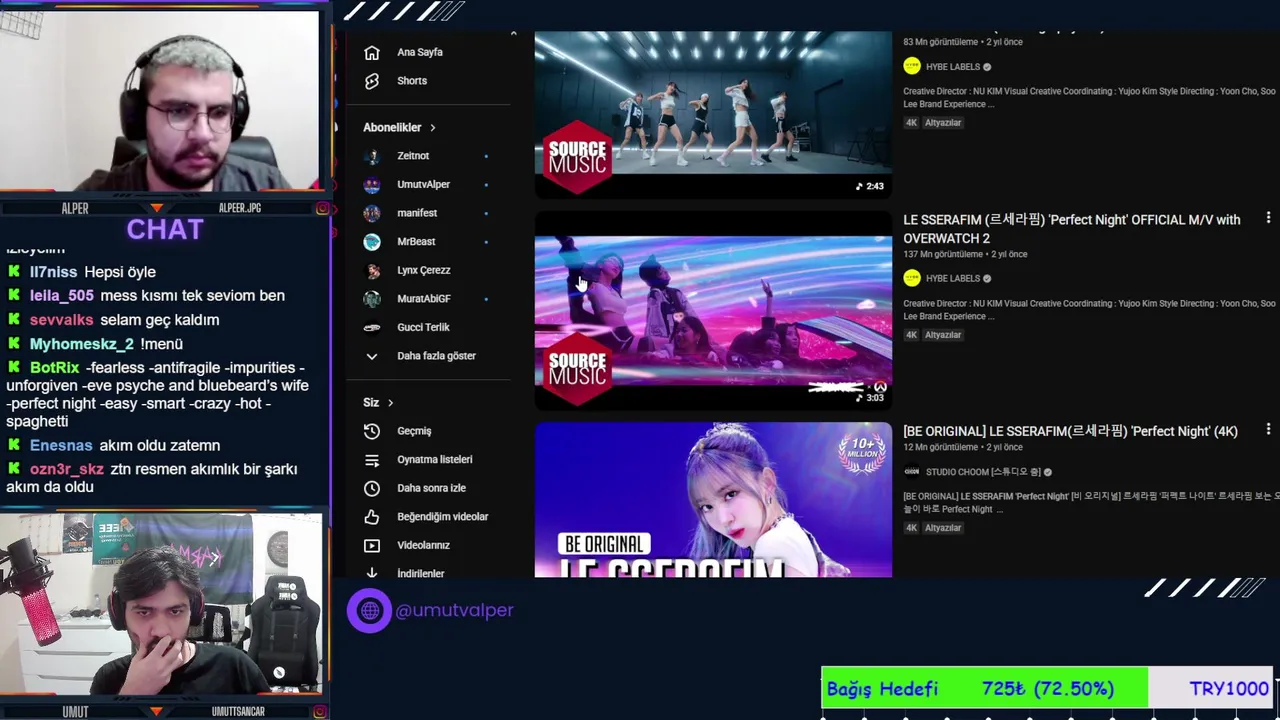The height and width of the screenshot is (720, 1280).
Task: Open Beğendiğim videolar thumbs-up icon
Action: (x=372, y=517)
